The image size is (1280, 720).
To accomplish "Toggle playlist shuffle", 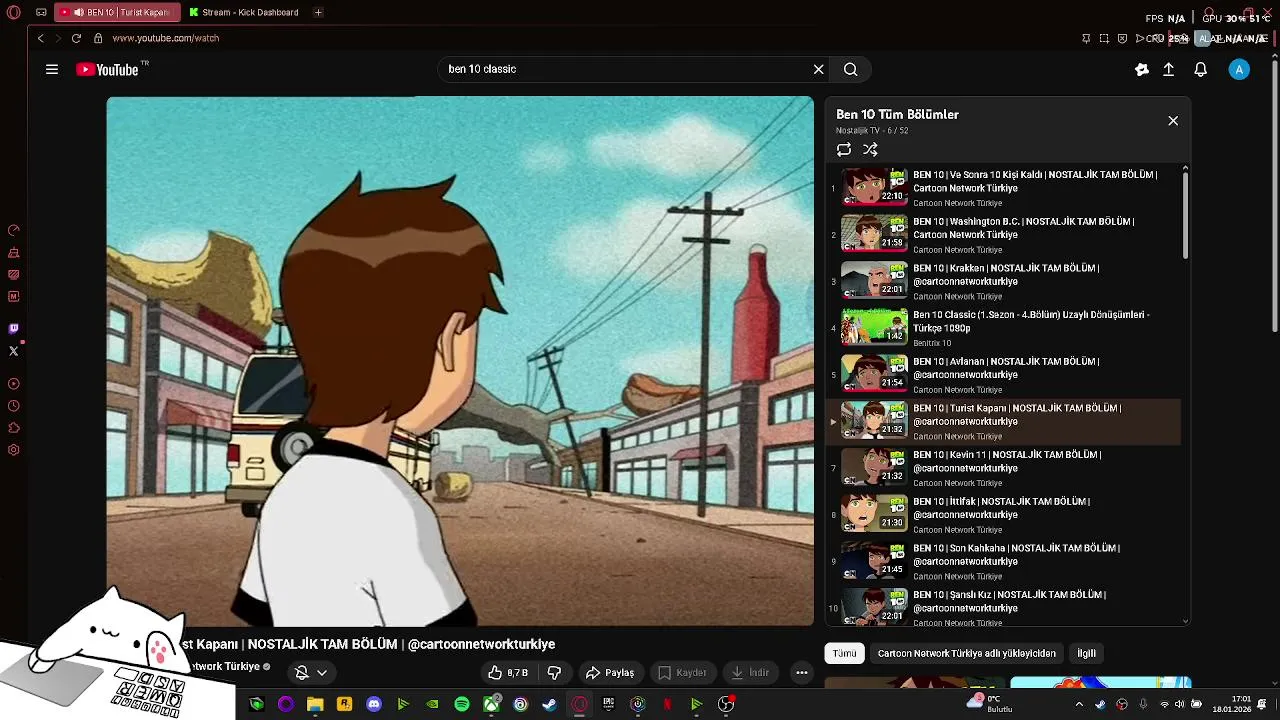I will [x=870, y=150].
